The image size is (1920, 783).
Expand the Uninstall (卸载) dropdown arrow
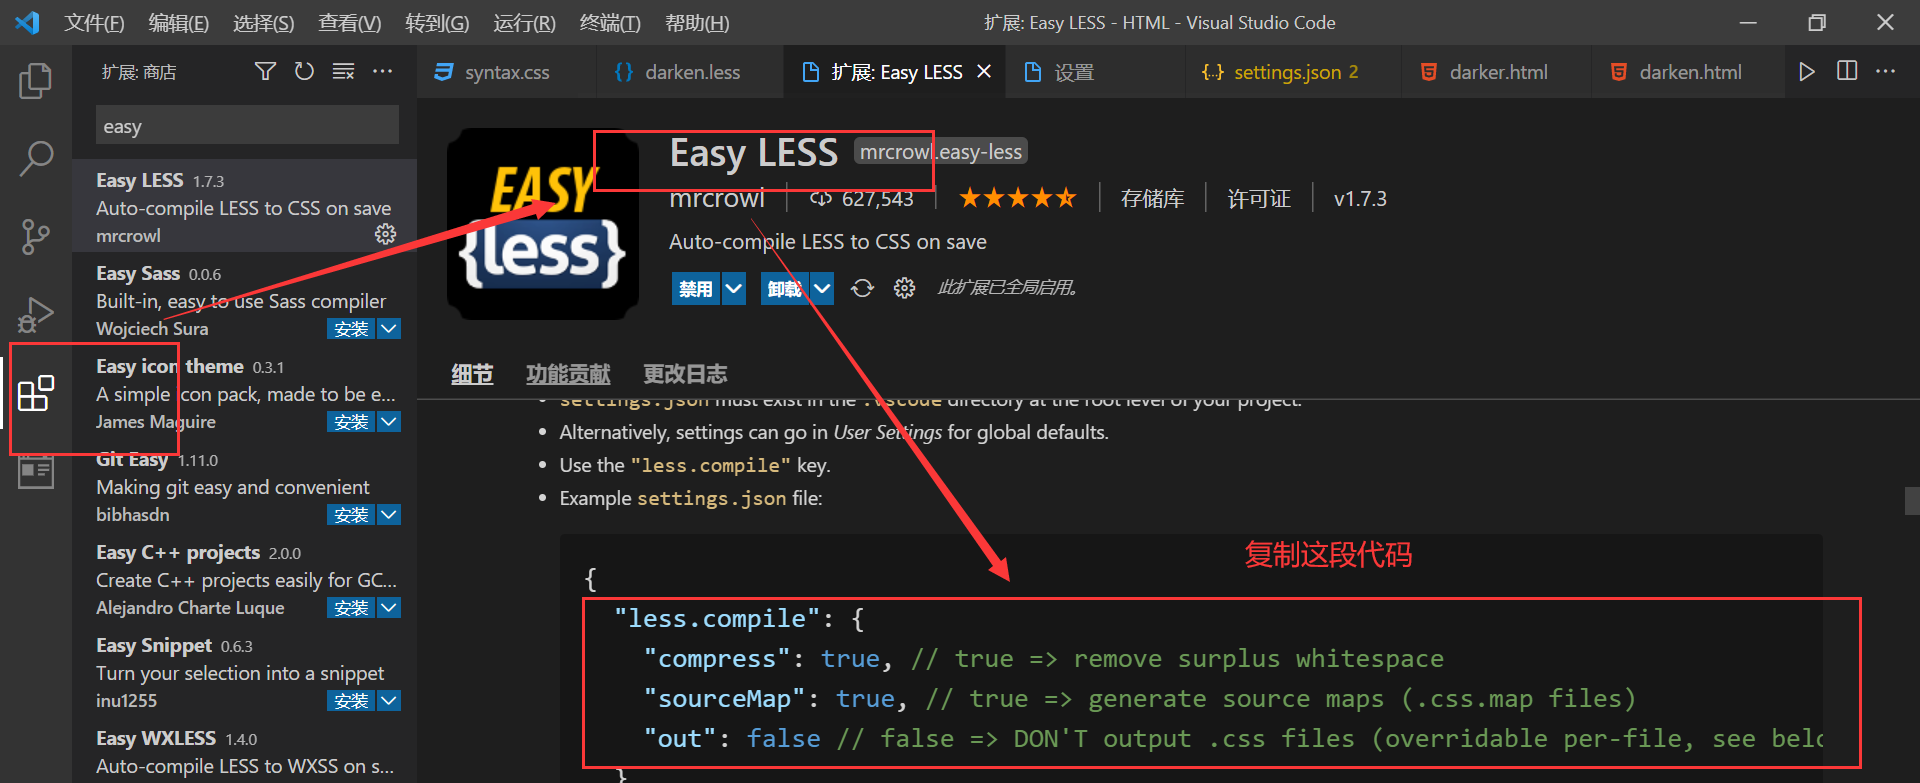pyautogui.click(x=822, y=289)
